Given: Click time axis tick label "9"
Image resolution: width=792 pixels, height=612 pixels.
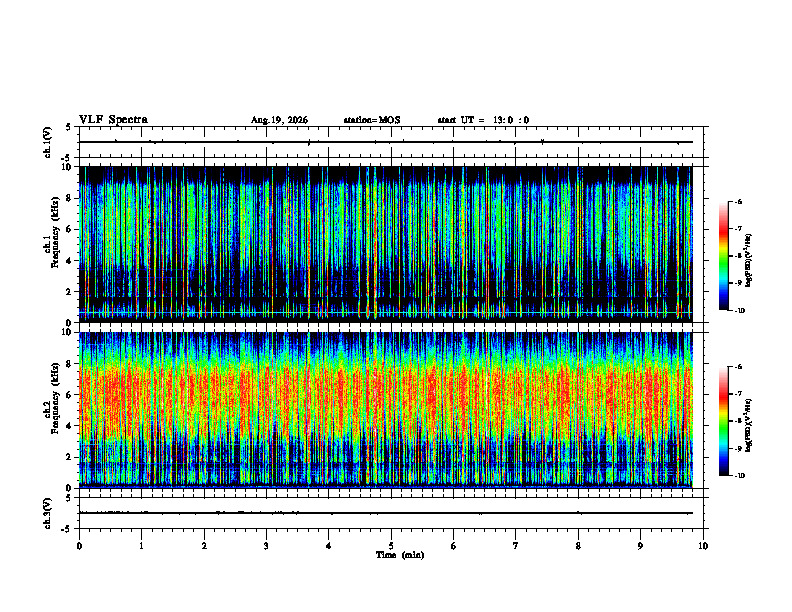Looking at the screenshot, I should click(x=640, y=546).
